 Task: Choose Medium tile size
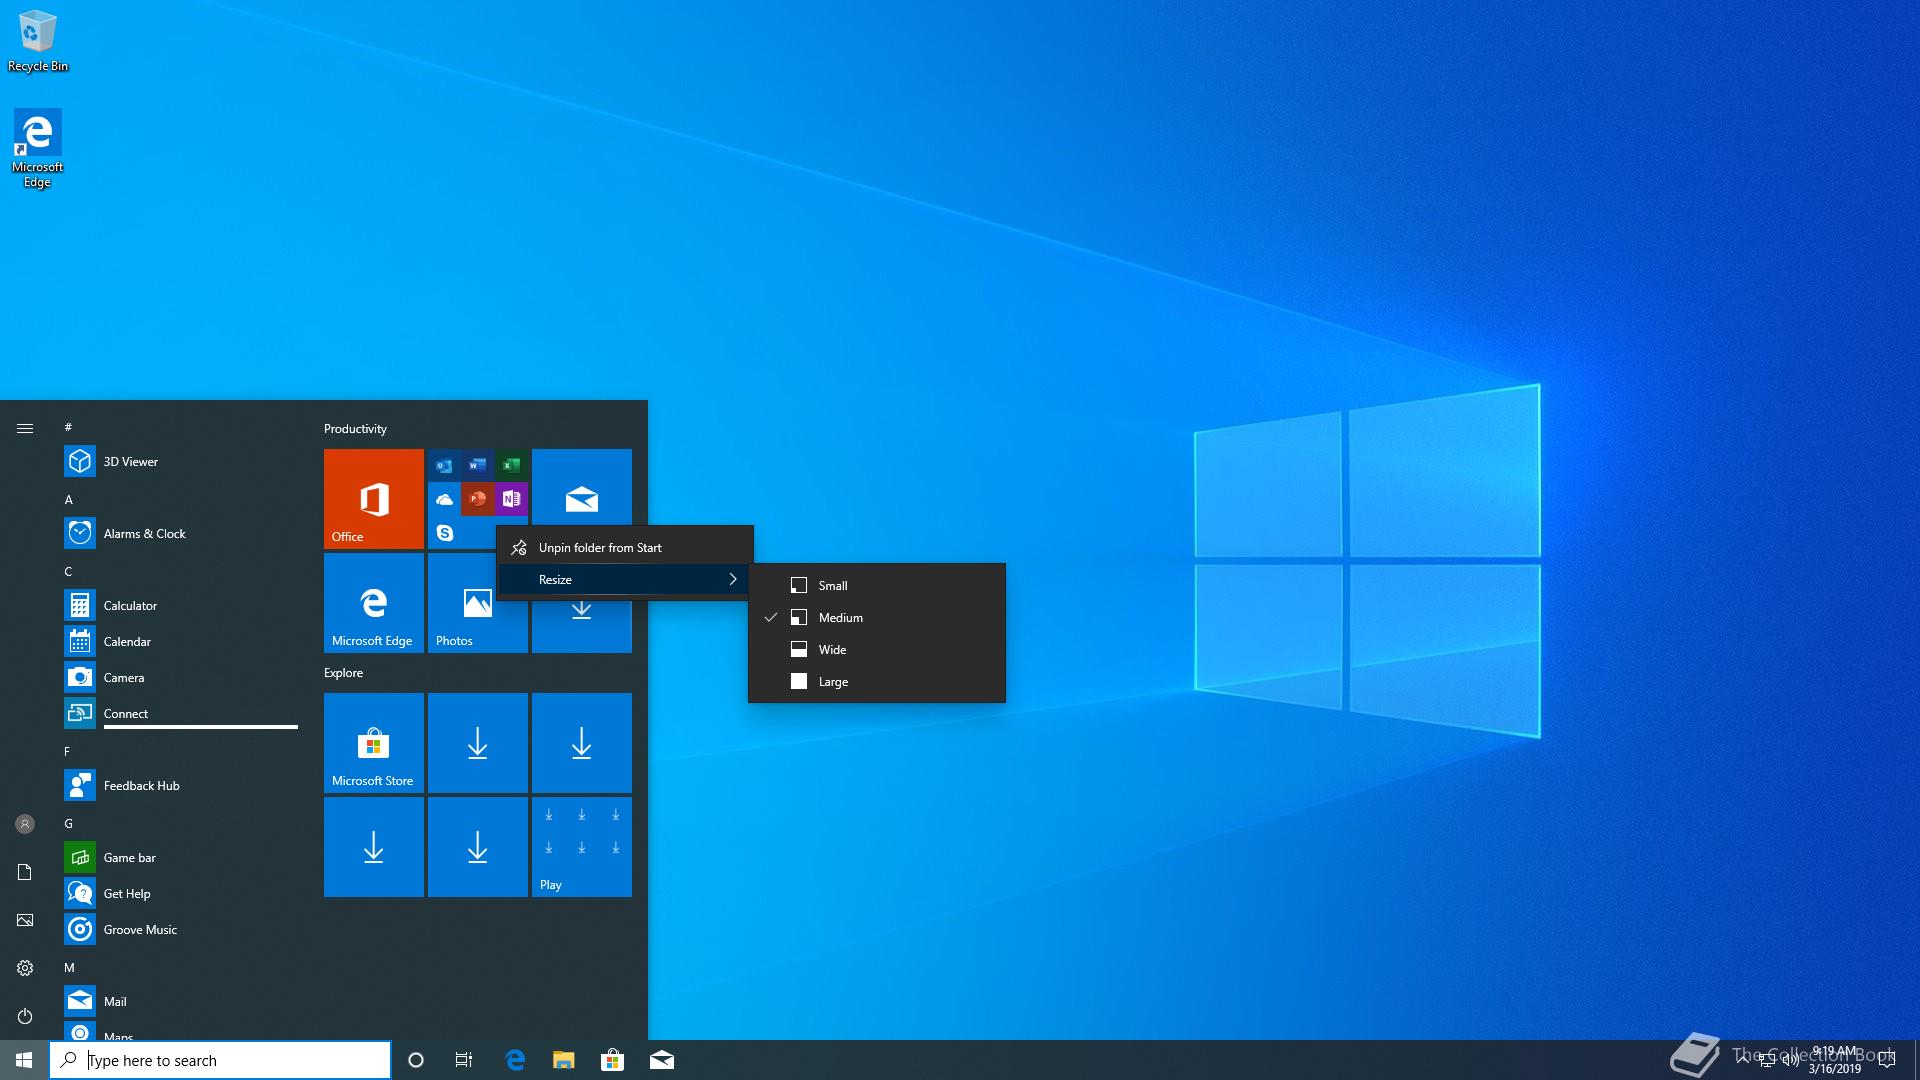tap(877, 617)
